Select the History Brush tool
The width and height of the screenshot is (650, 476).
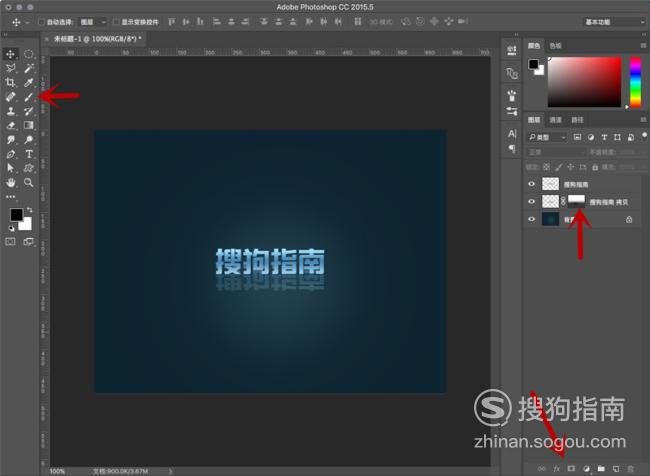pos(29,111)
